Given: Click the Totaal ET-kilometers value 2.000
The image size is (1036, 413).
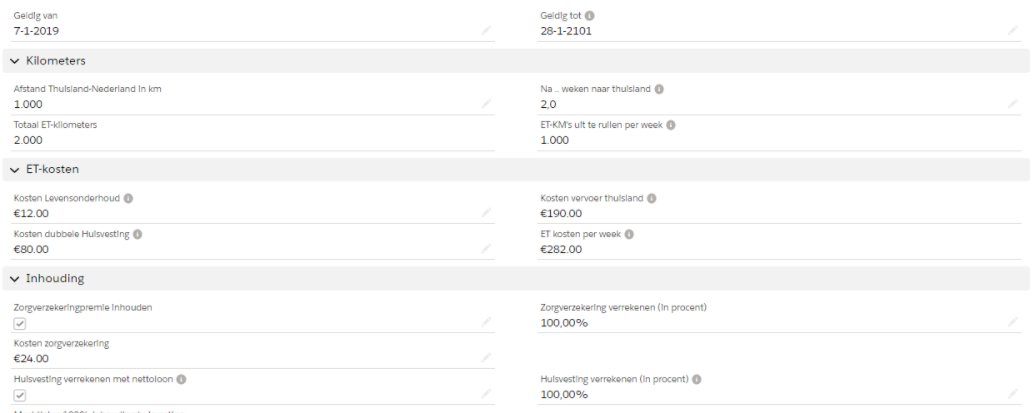Looking at the screenshot, I should click(x=28, y=140).
